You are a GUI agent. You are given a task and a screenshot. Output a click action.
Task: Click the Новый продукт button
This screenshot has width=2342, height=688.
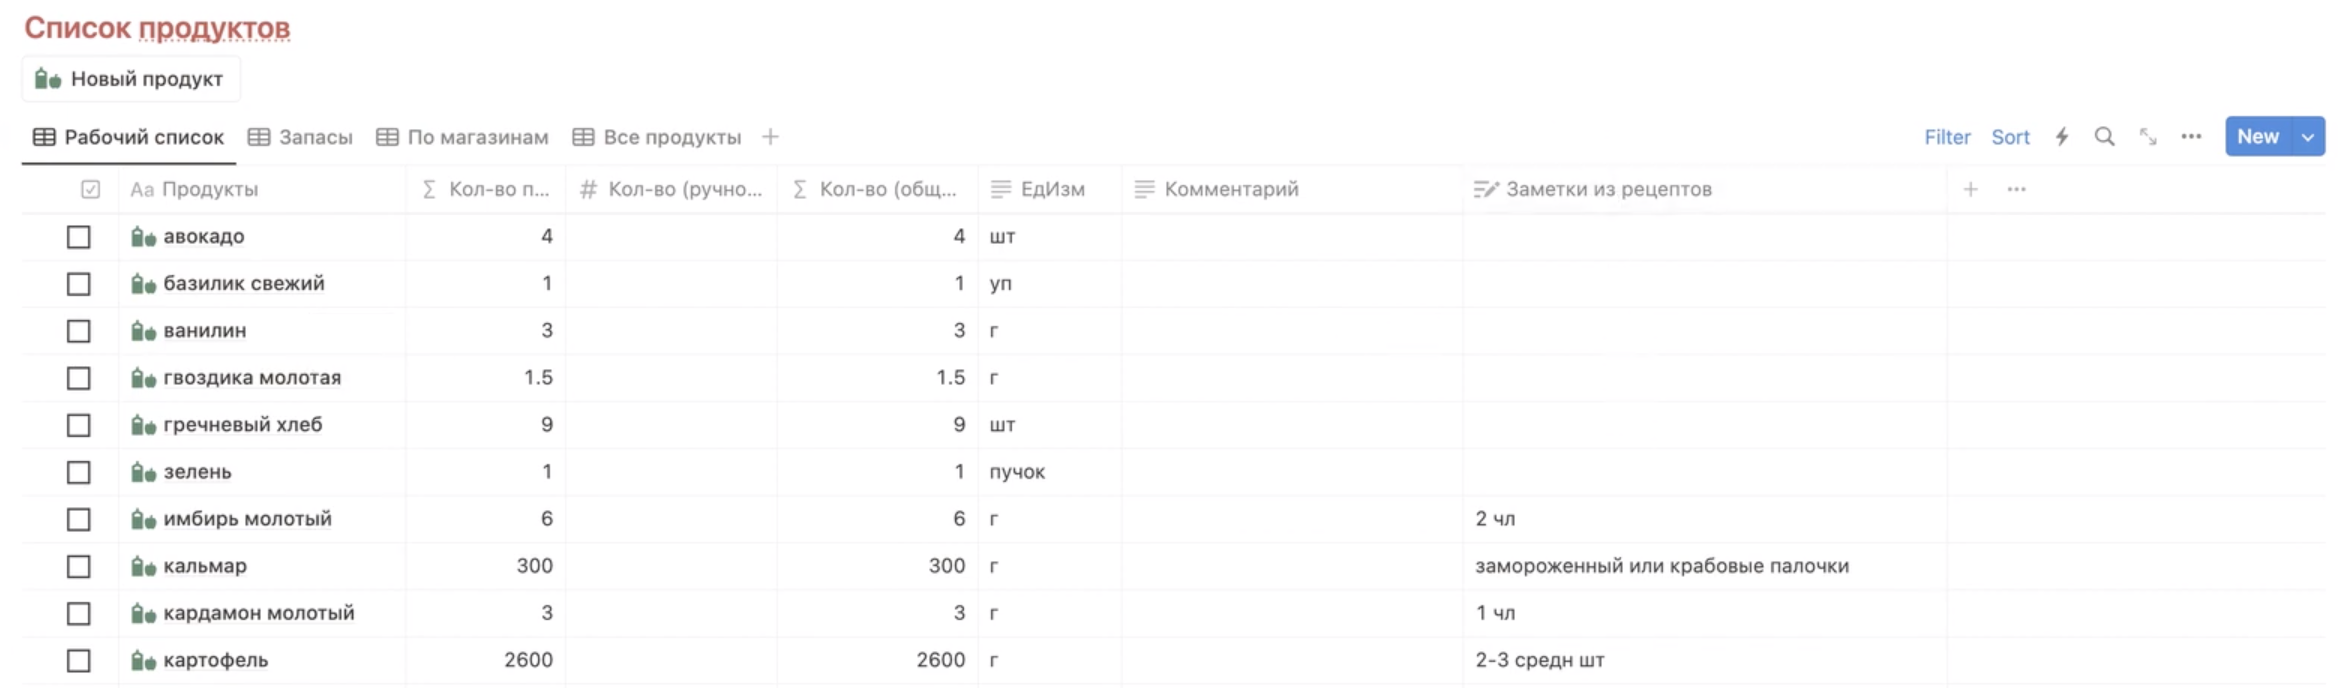pos(131,79)
